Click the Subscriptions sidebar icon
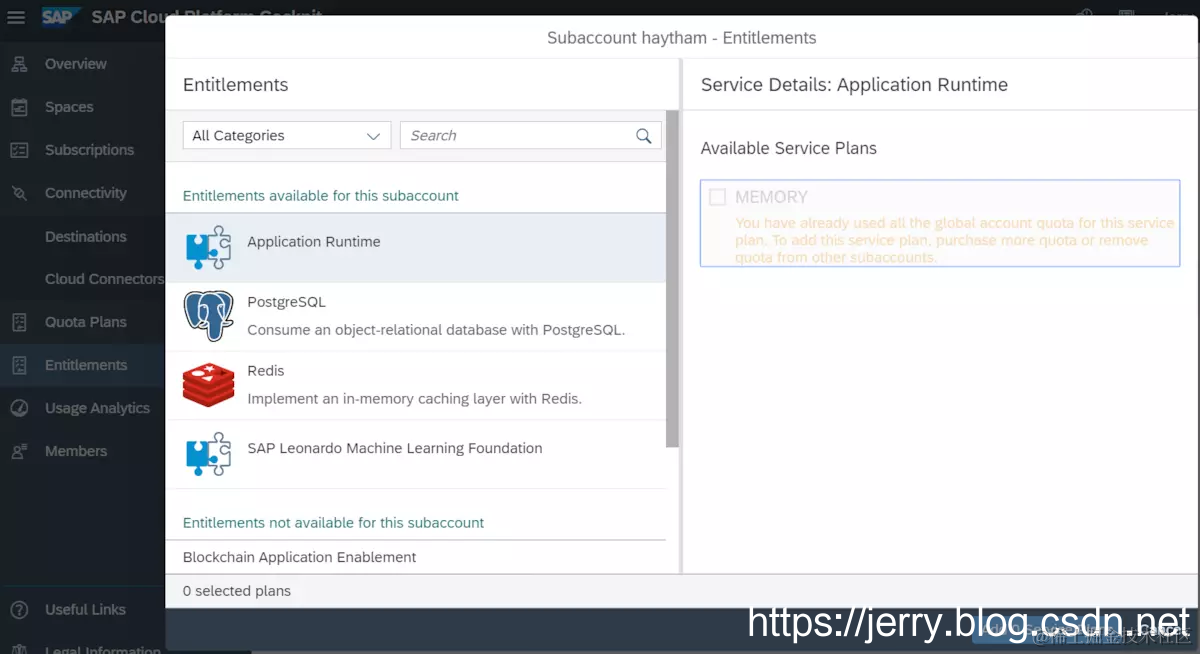This screenshot has width=1200, height=654. pos(19,150)
